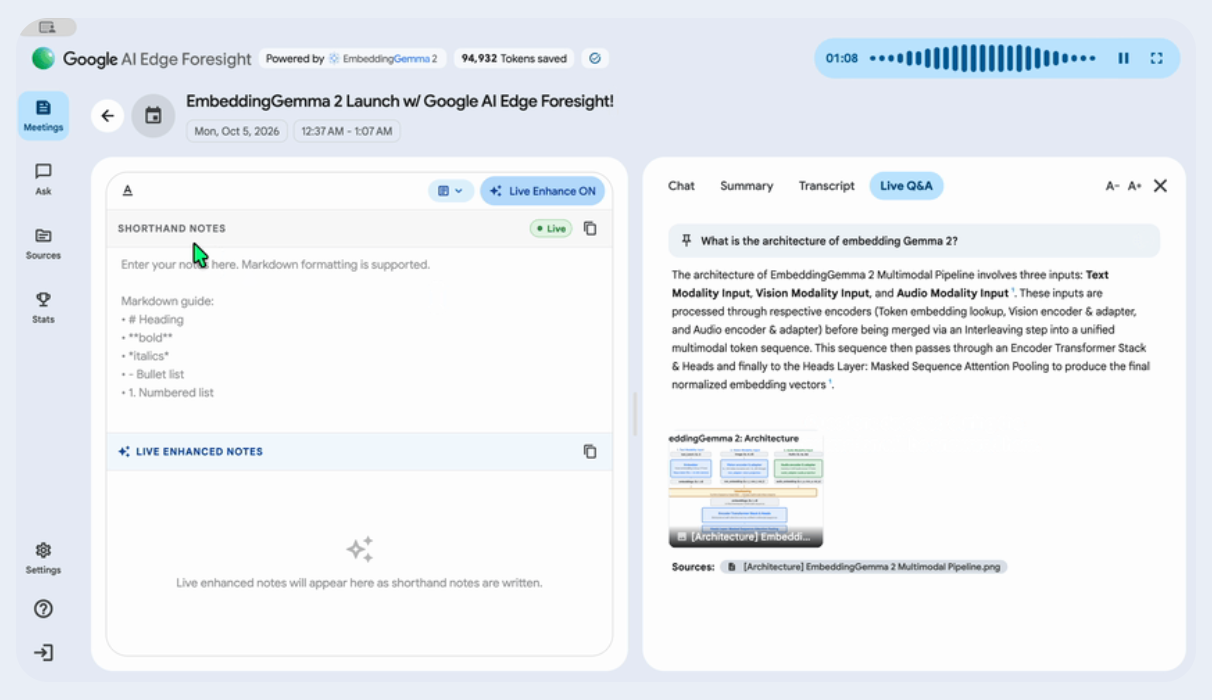Toggle the Live Enhance ON button

click(542, 191)
